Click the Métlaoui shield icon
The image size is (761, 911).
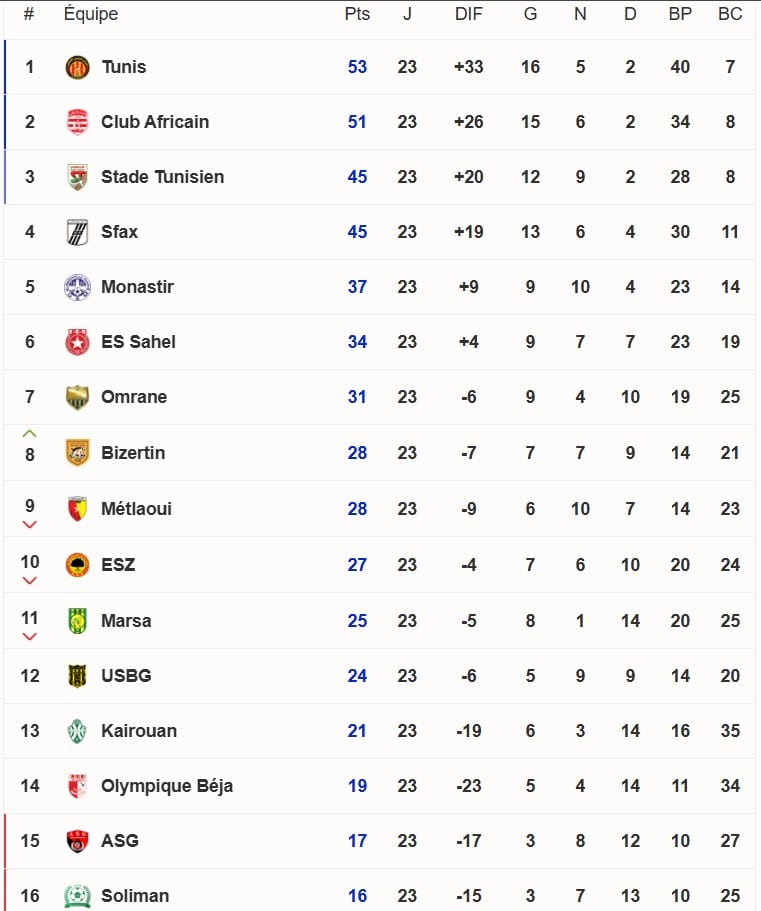77,509
